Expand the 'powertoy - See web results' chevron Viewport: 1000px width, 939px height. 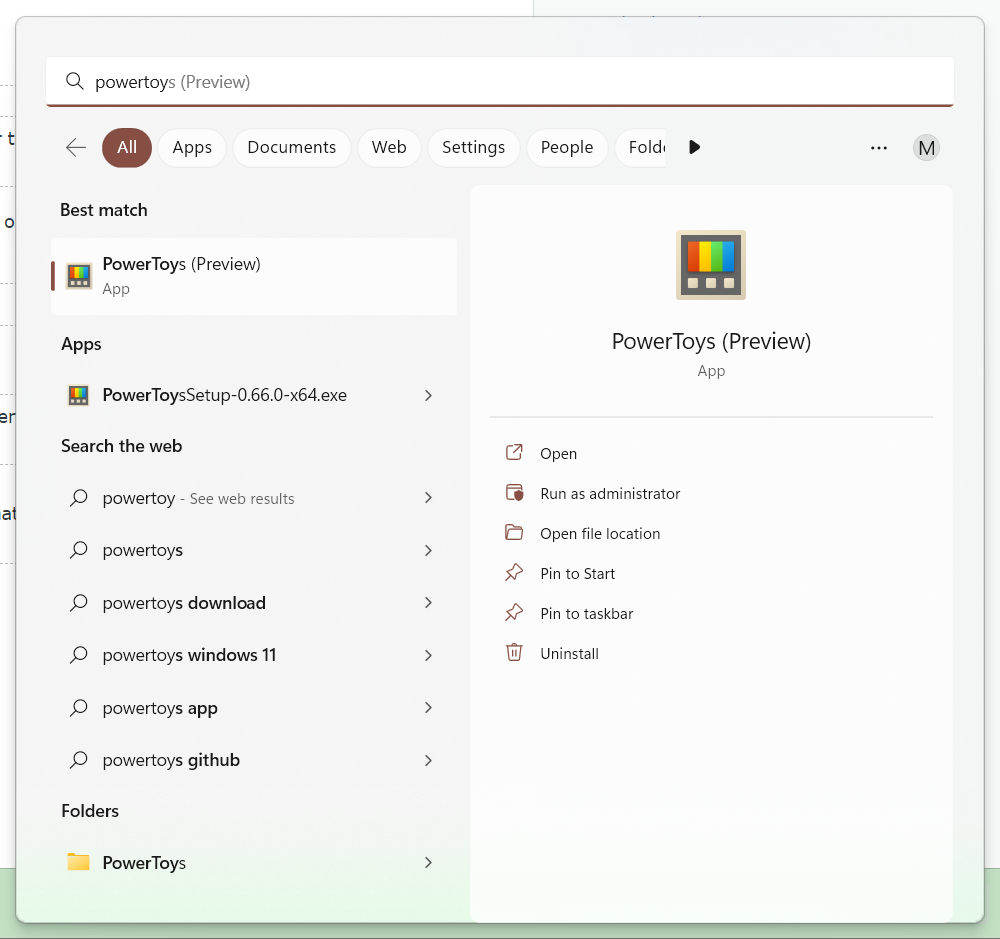pyautogui.click(x=429, y=498)
